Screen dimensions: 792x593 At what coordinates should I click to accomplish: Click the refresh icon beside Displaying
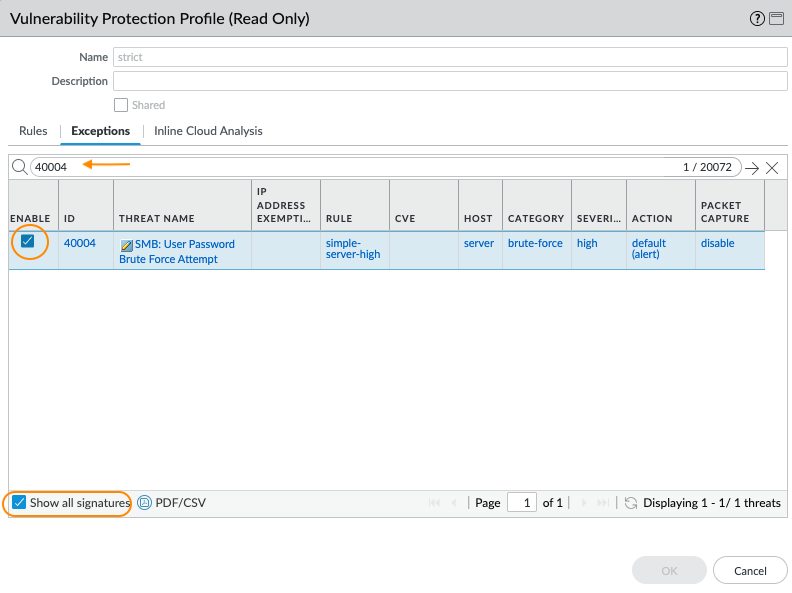[x=631, y=503]
